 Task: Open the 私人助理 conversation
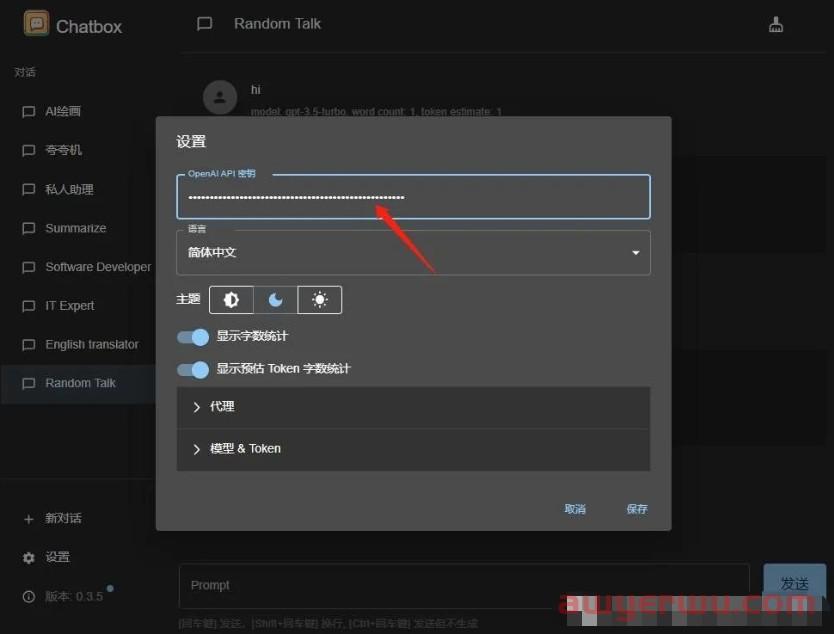point(78,189)
